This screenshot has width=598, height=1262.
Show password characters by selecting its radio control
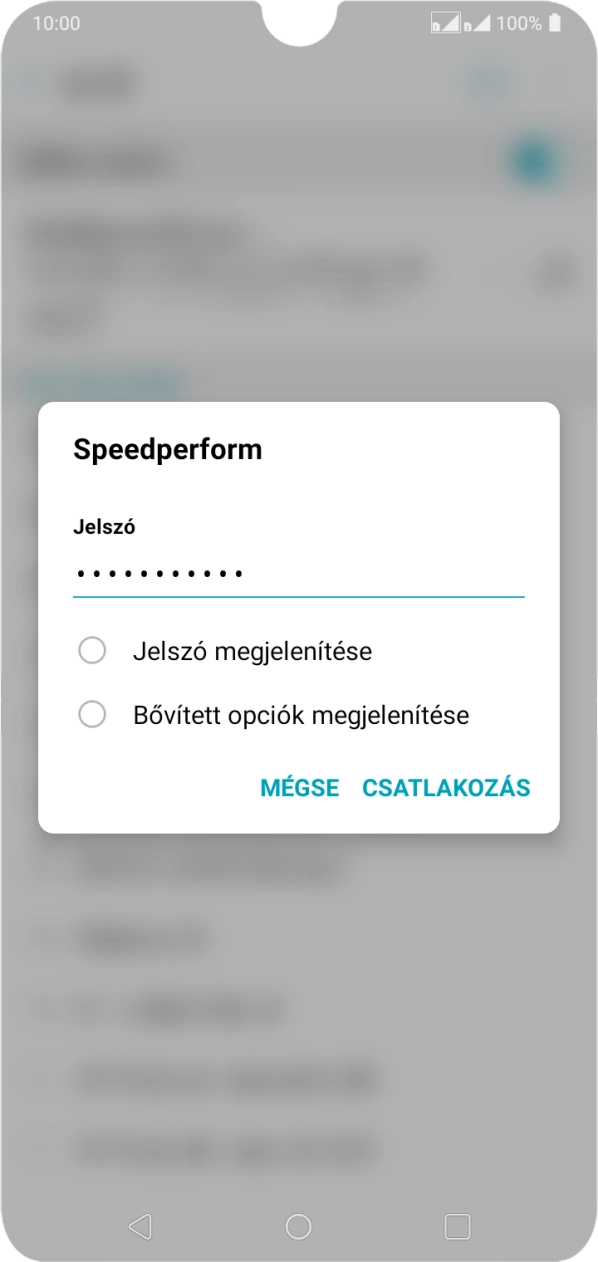pos(93,650)
